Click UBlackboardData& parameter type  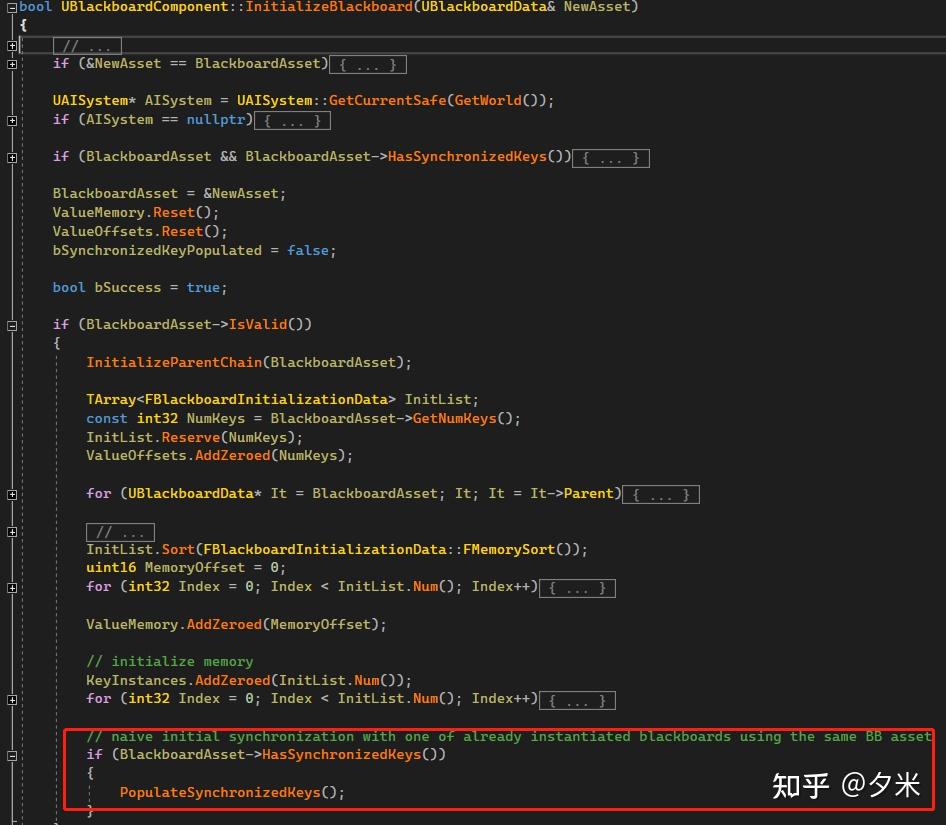click(x=488, y=7)
